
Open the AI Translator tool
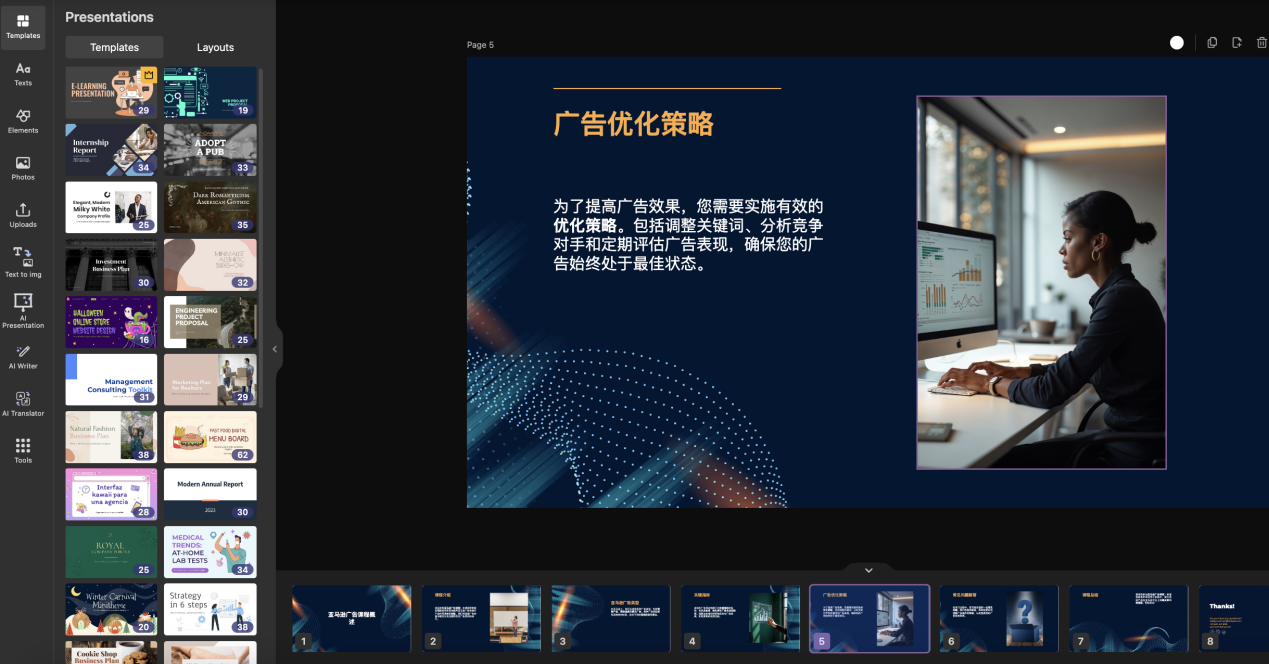click(23, 405)
